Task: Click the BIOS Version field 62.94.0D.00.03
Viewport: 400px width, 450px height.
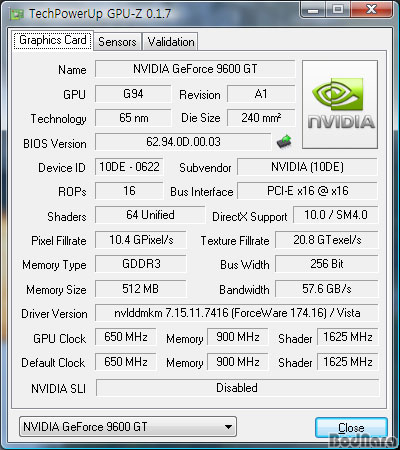Action: (183, 142)
